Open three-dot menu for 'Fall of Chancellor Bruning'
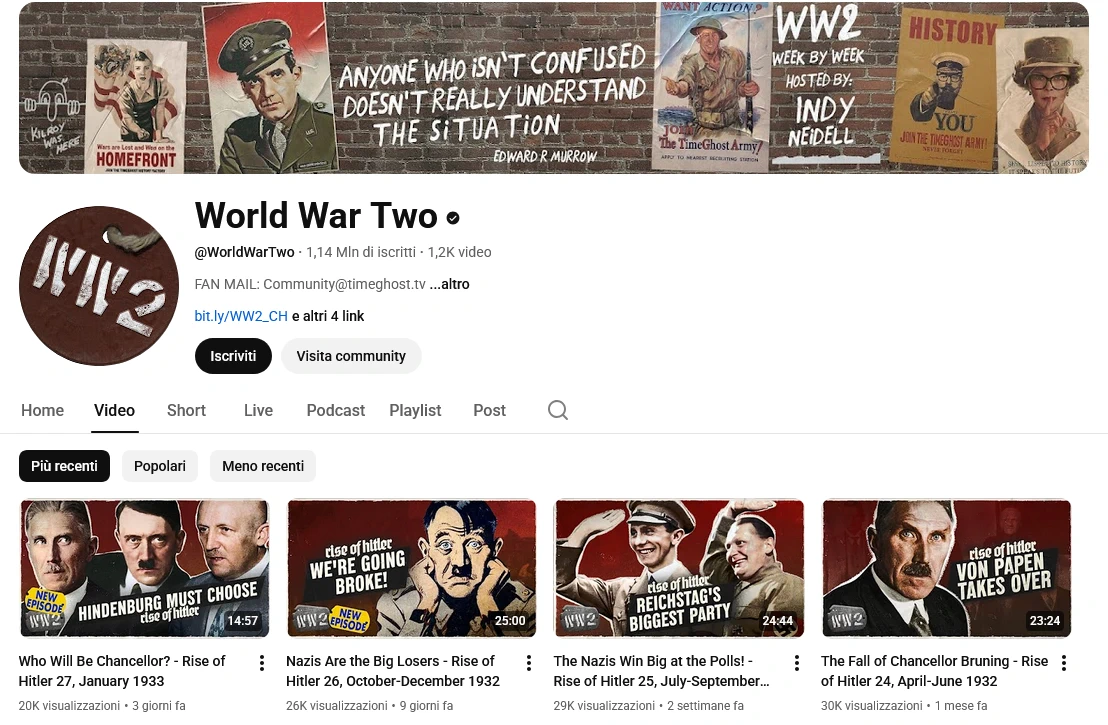 [1063, 663]
